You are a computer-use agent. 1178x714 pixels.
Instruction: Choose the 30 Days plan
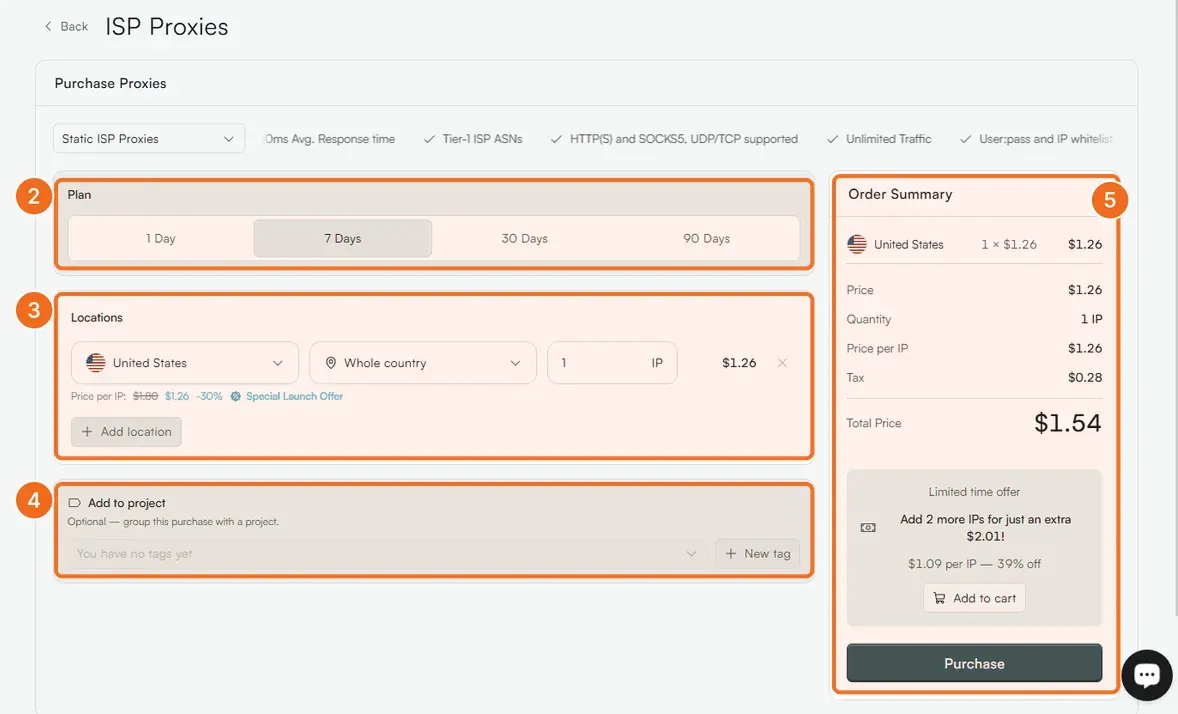coord(524,238)
